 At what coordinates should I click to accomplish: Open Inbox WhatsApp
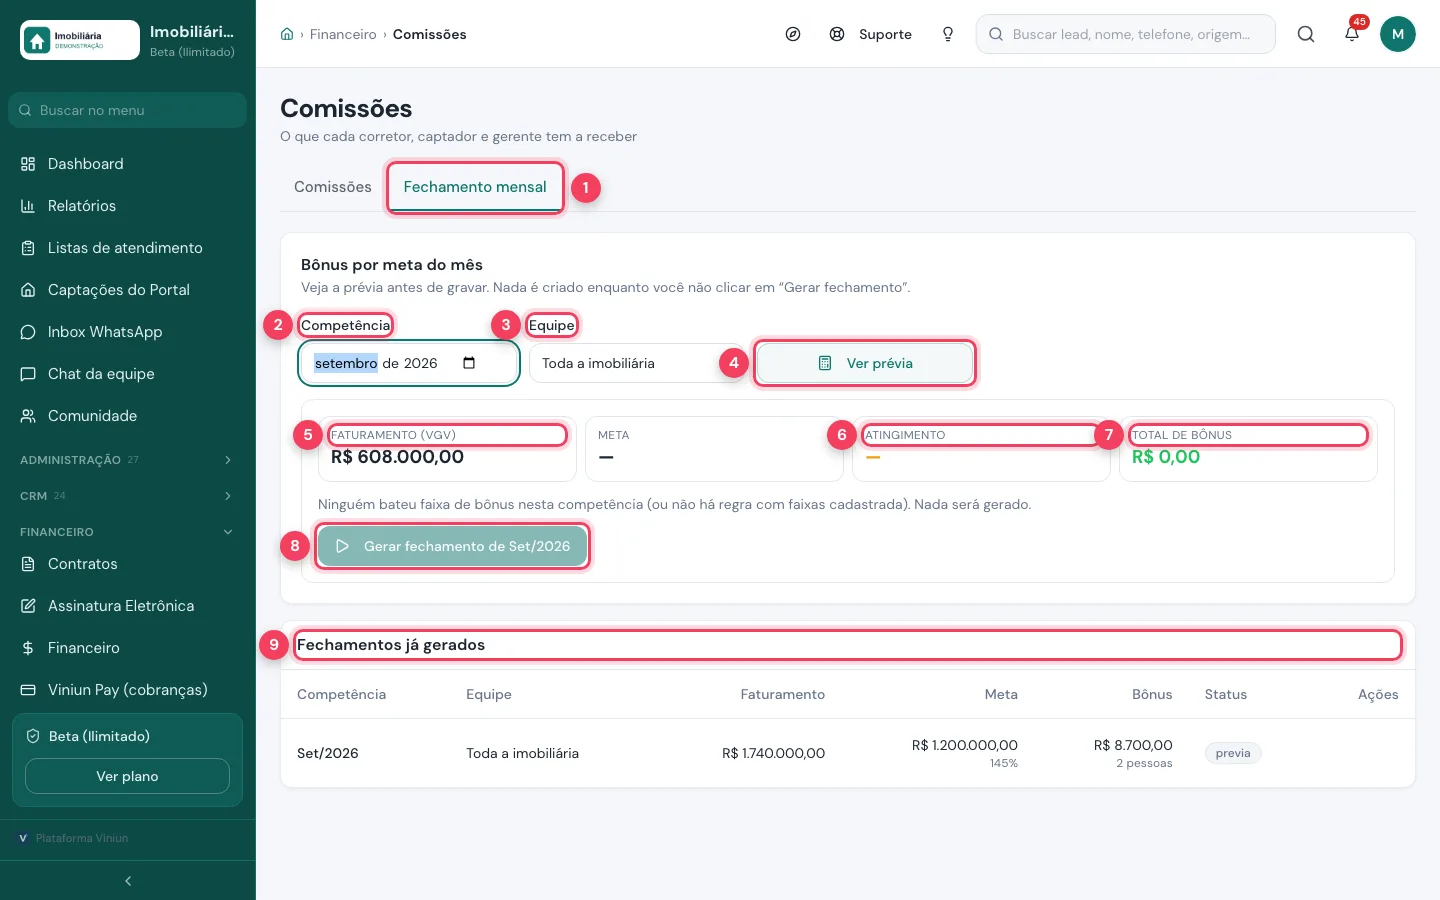(x=127, y=332)
